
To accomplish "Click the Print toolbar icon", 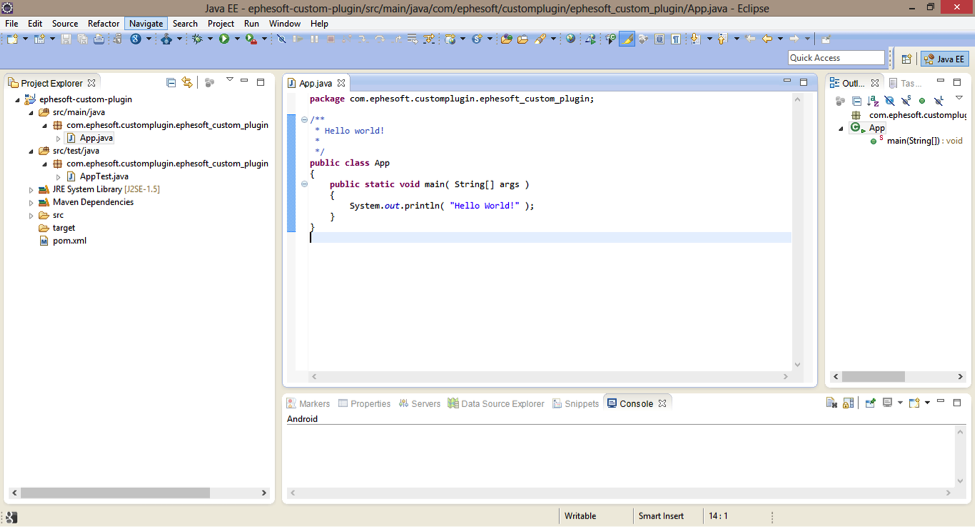I will [x=99, y=39].
